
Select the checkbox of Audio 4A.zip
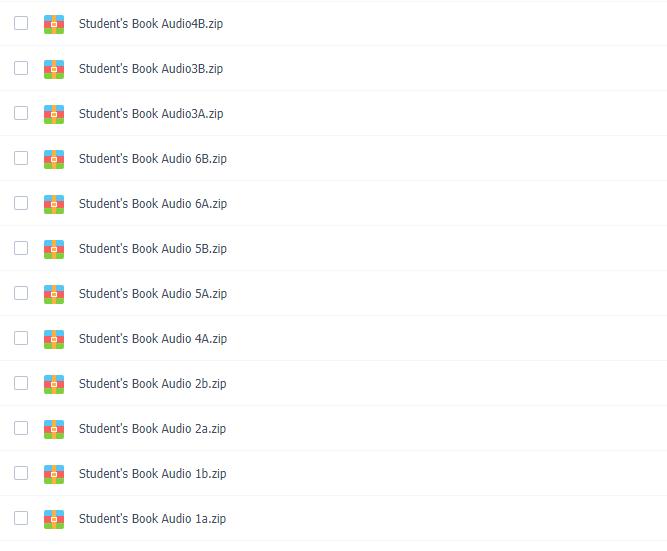pos(21,338)
